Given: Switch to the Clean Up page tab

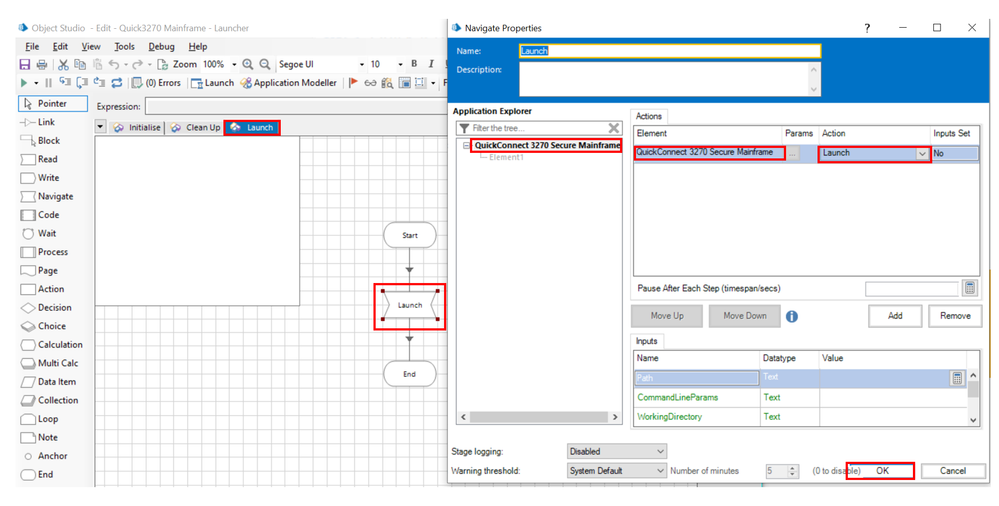Looking at the screenshot, I should pos(195,128).
